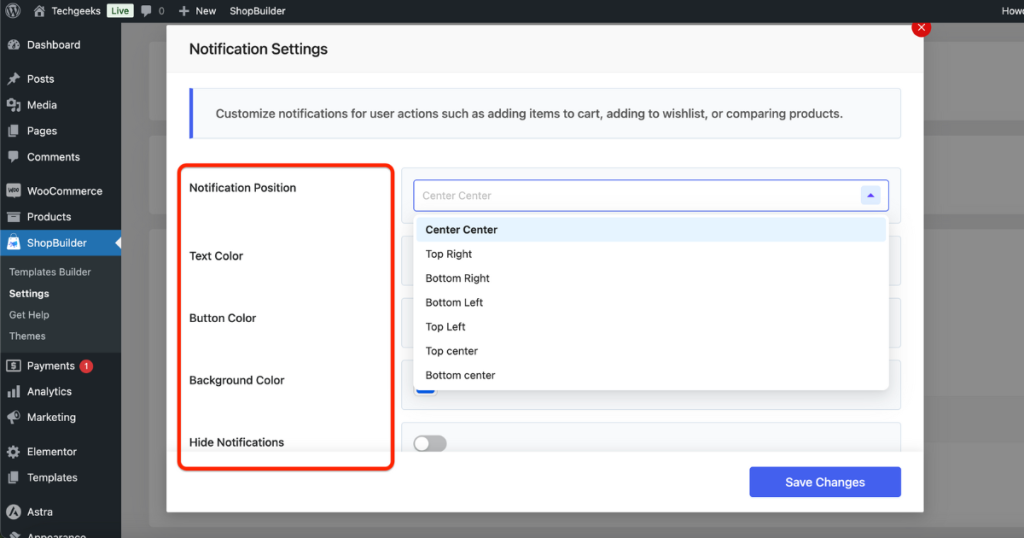Click the Techgeeks home icon

point(39,10)
